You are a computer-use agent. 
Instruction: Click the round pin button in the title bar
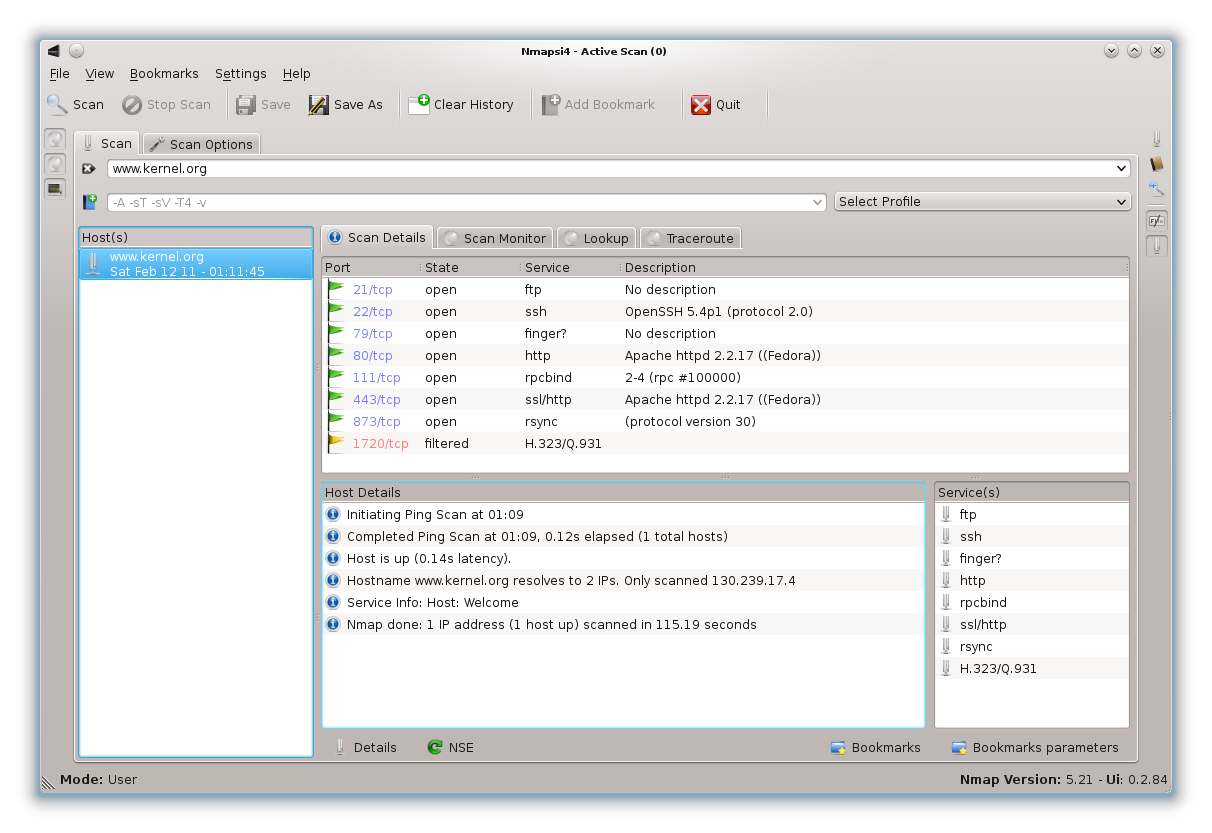tap(77, 51)
